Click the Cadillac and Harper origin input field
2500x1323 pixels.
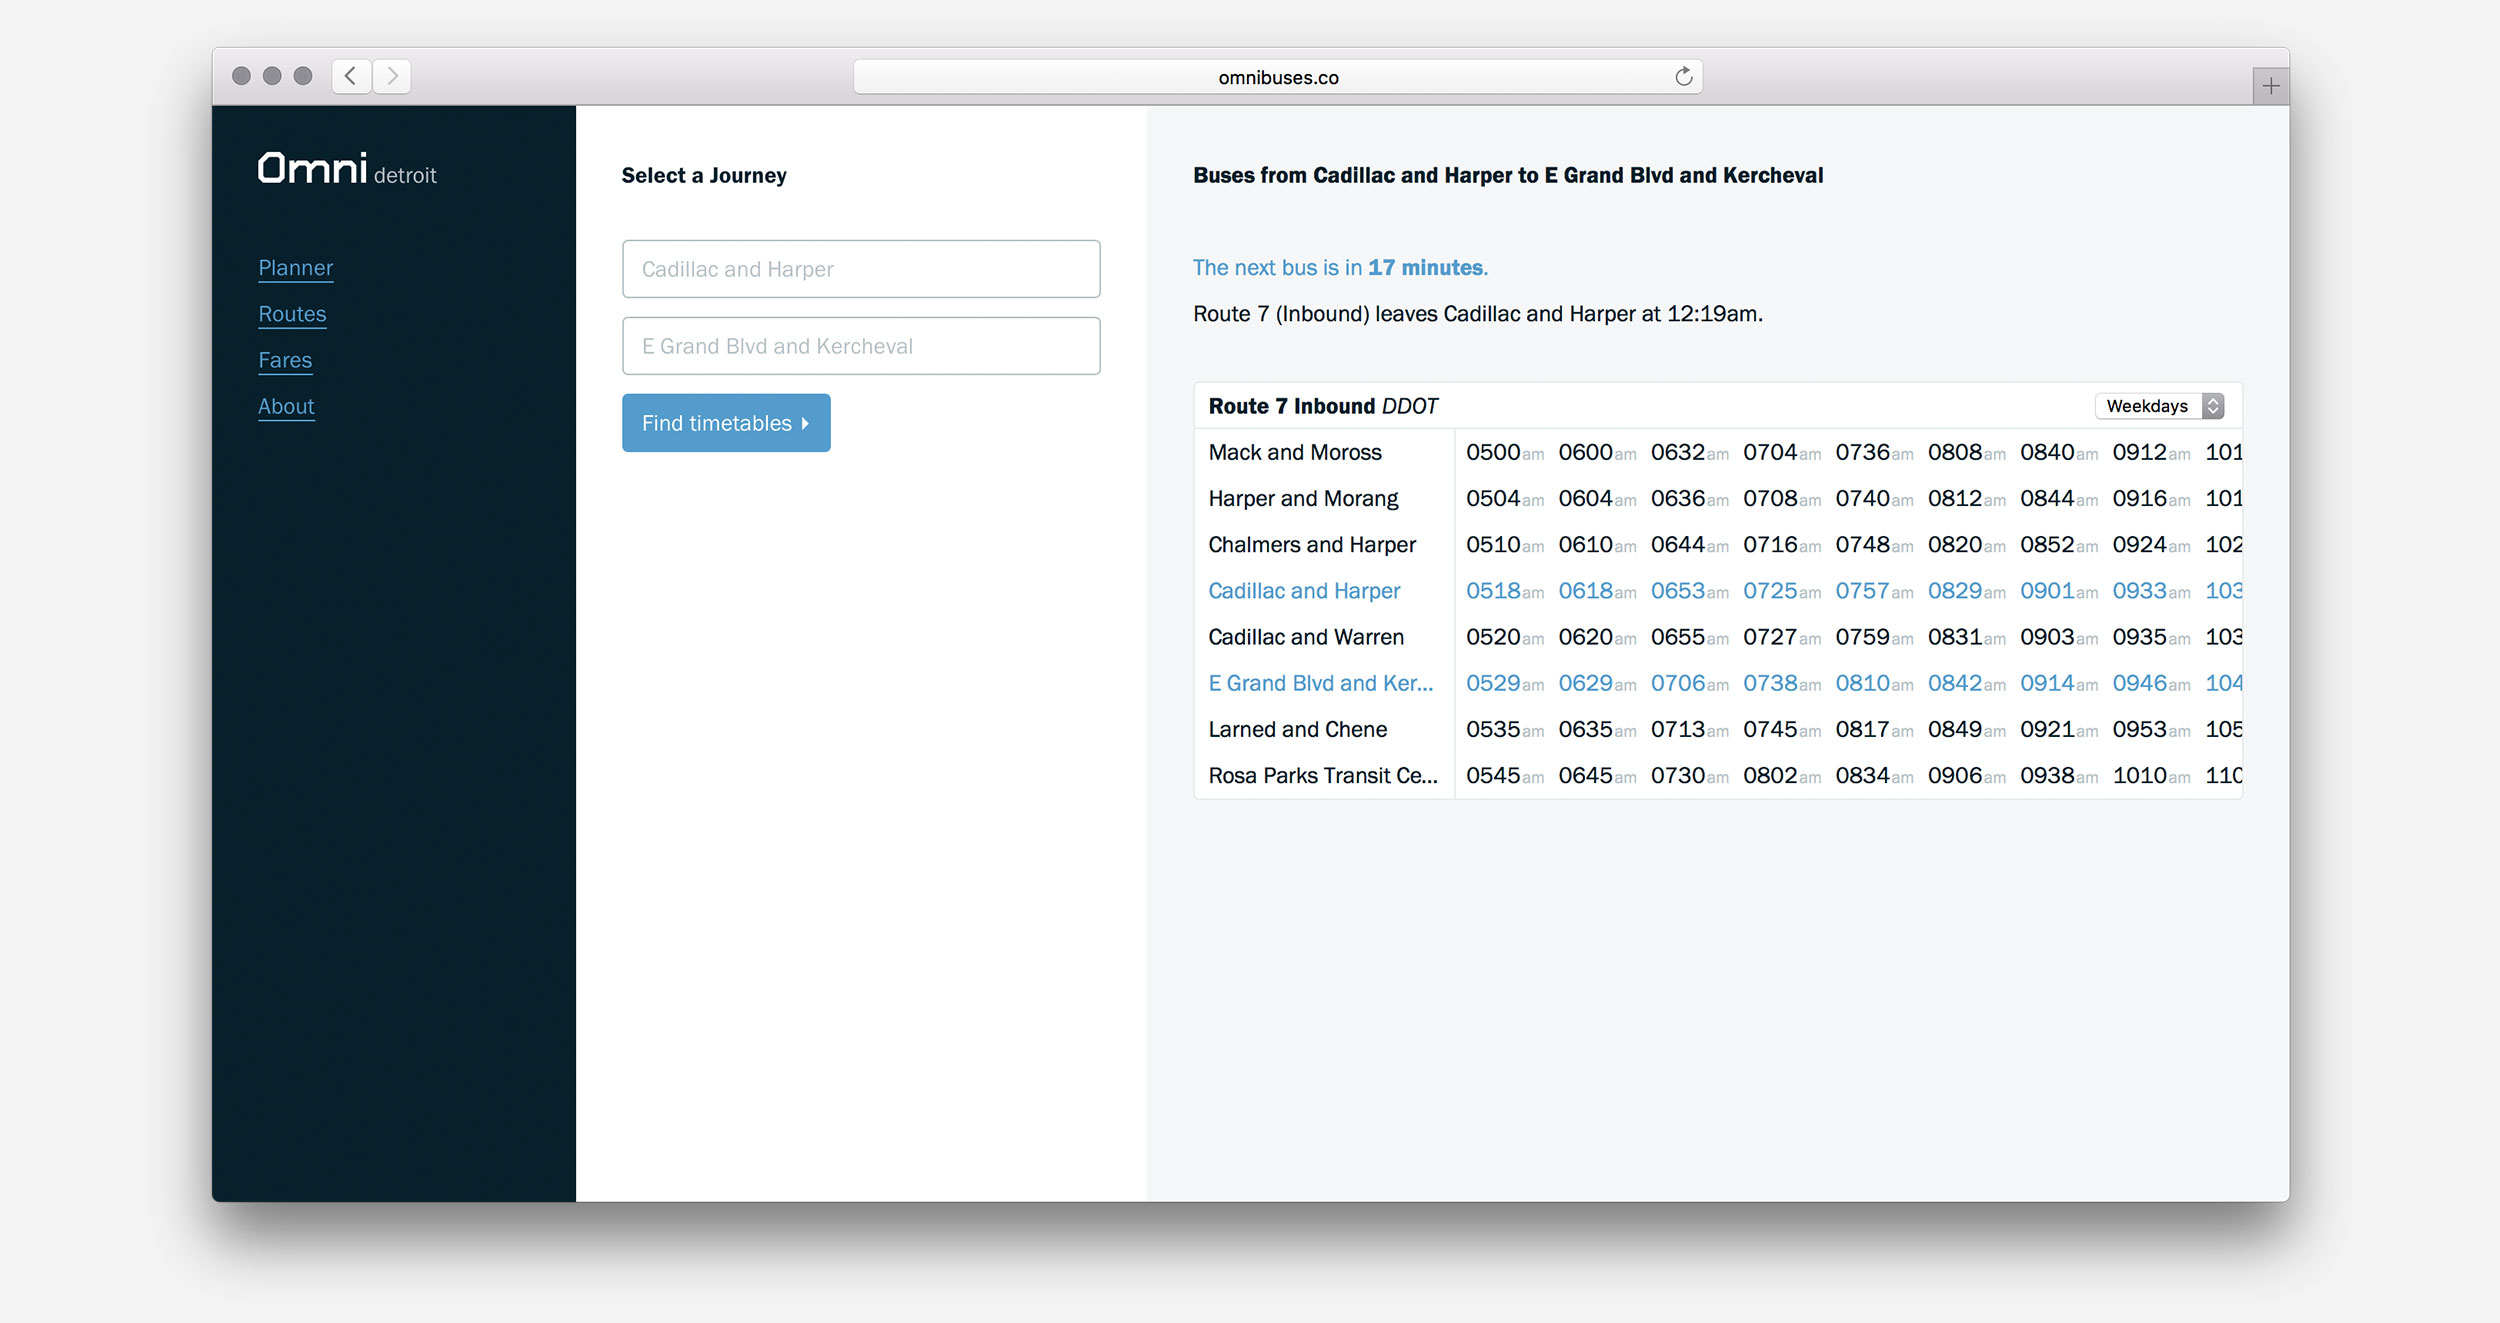click(860, 268)
